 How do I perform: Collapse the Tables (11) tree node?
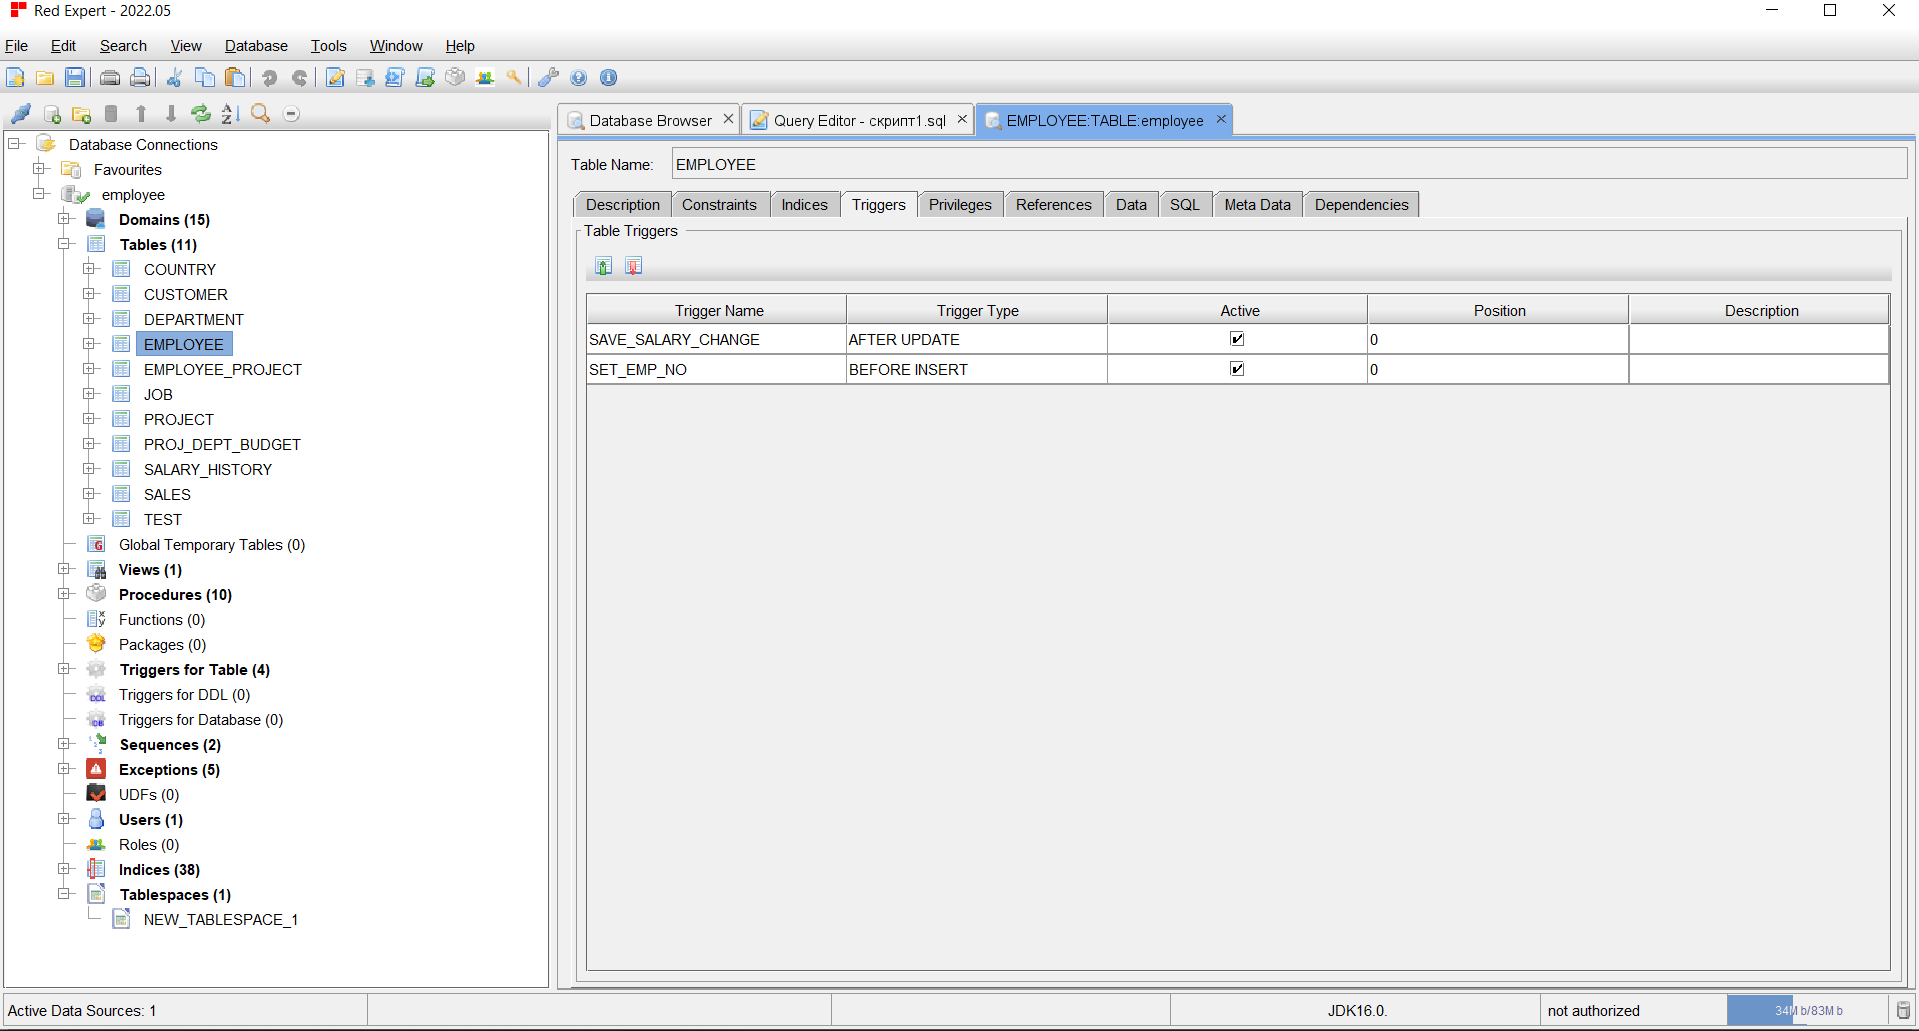pyautogui.click(x=65, y=244)
